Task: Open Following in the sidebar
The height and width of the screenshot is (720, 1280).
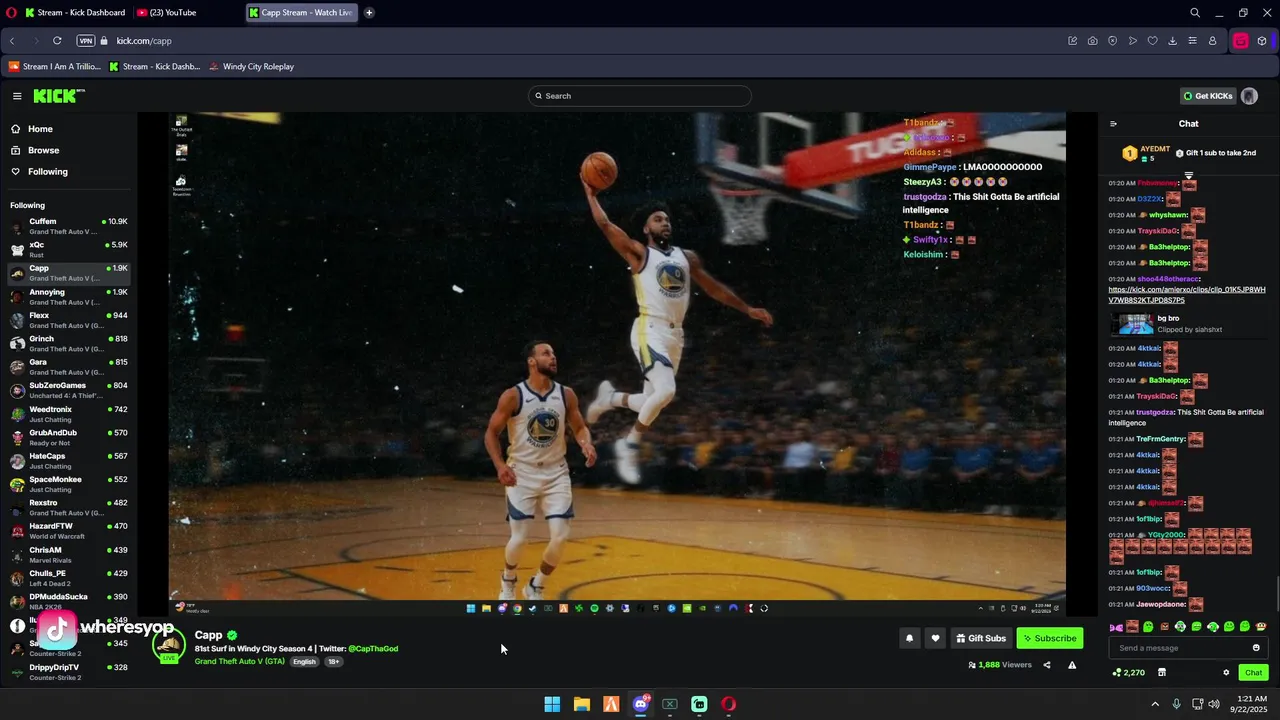Action: click(x=47, y=172)
